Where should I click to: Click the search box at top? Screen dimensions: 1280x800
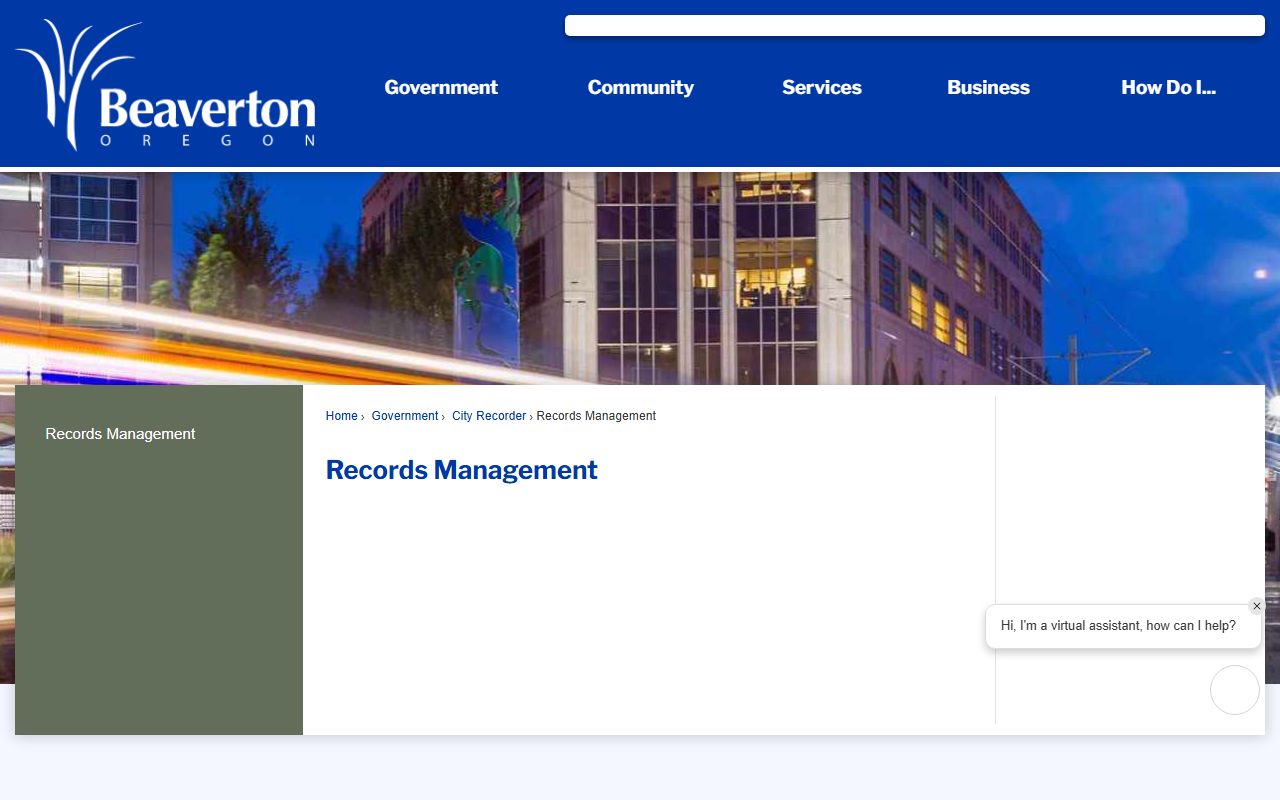click(915, 25)
